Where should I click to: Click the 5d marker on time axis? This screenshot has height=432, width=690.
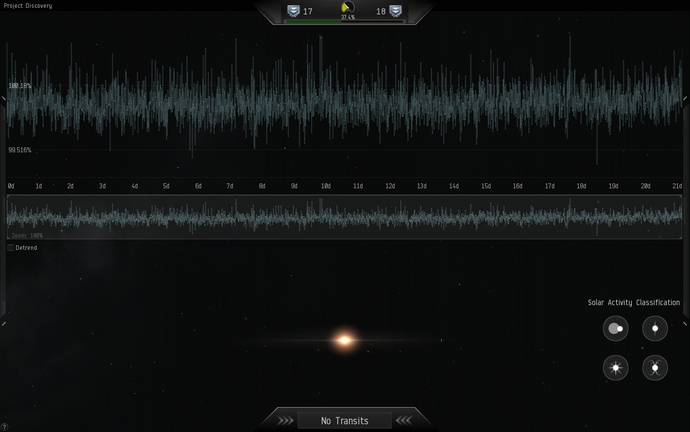tap(166, 186)
